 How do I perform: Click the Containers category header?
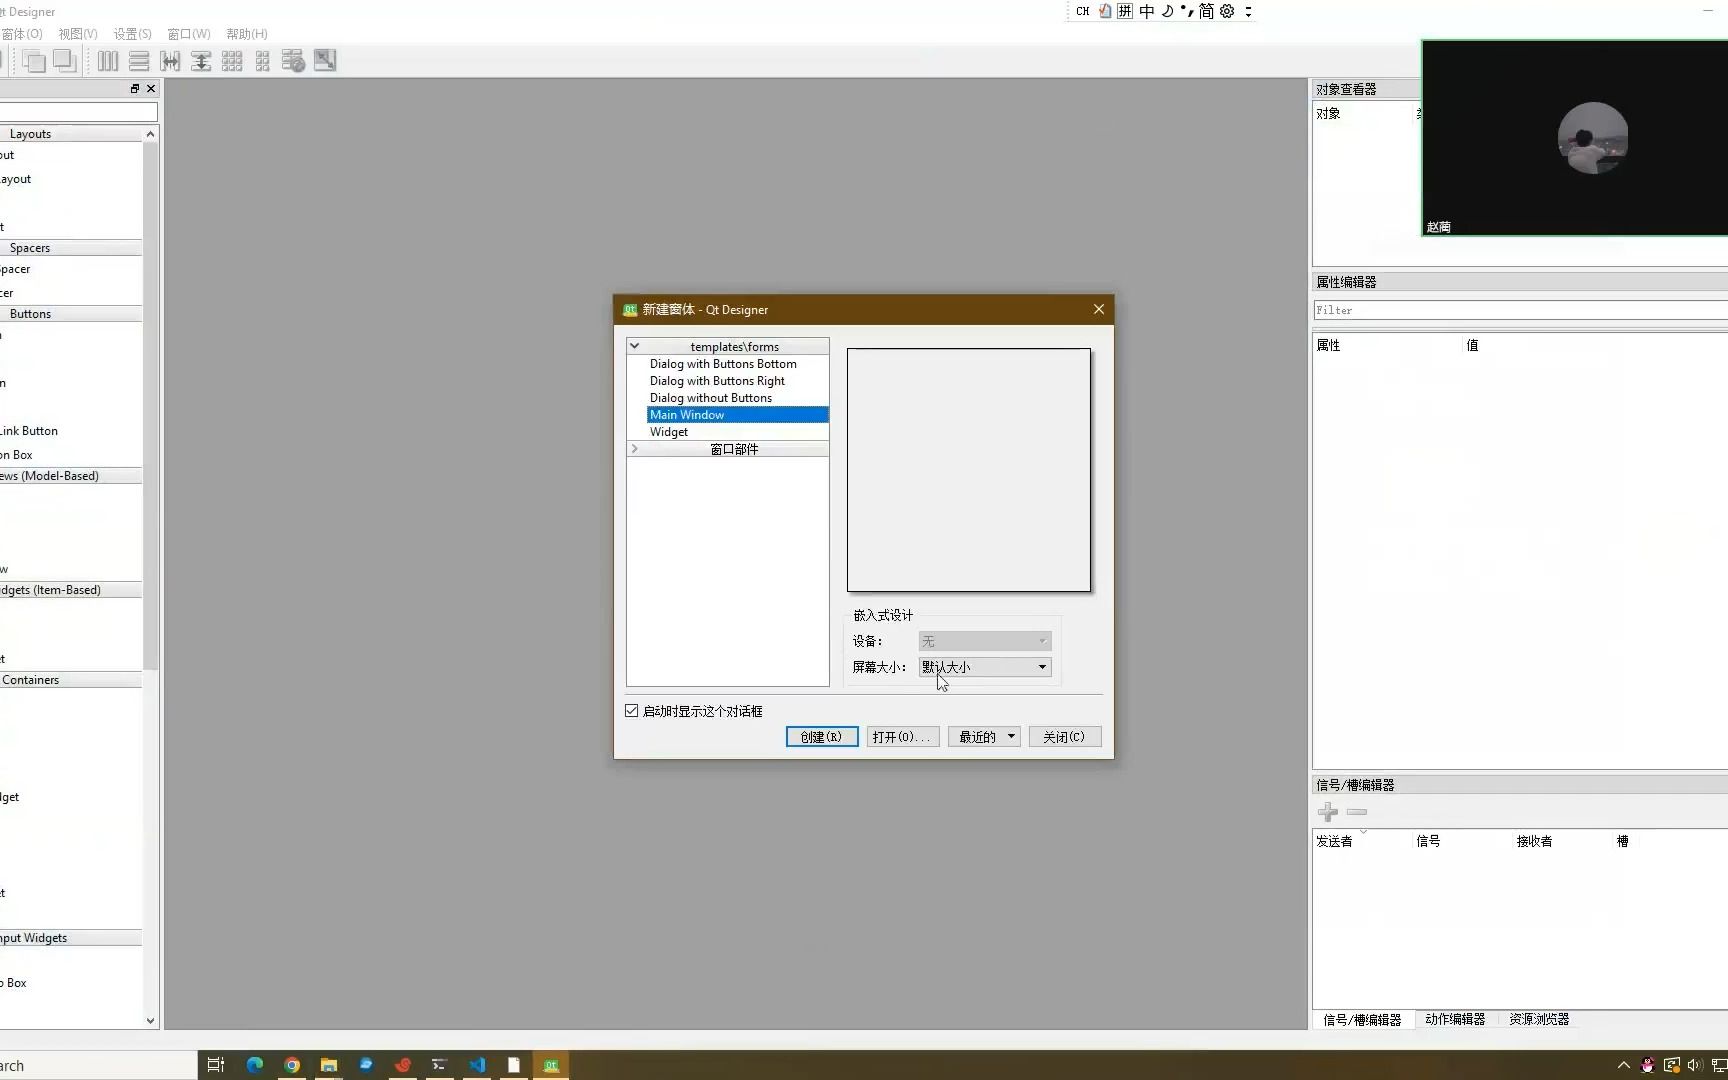(x=71, y=680)
